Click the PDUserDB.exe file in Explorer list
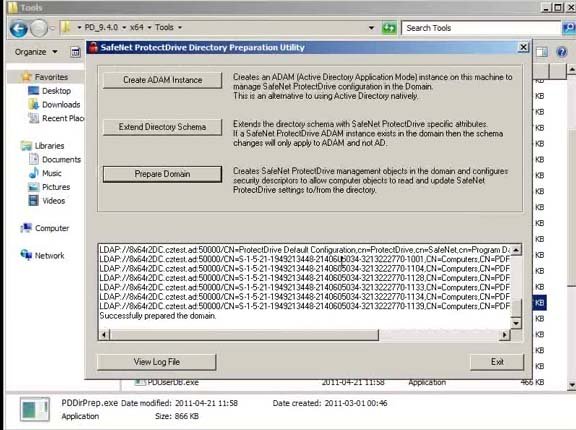576x430 pixels. tap(173, 382)
